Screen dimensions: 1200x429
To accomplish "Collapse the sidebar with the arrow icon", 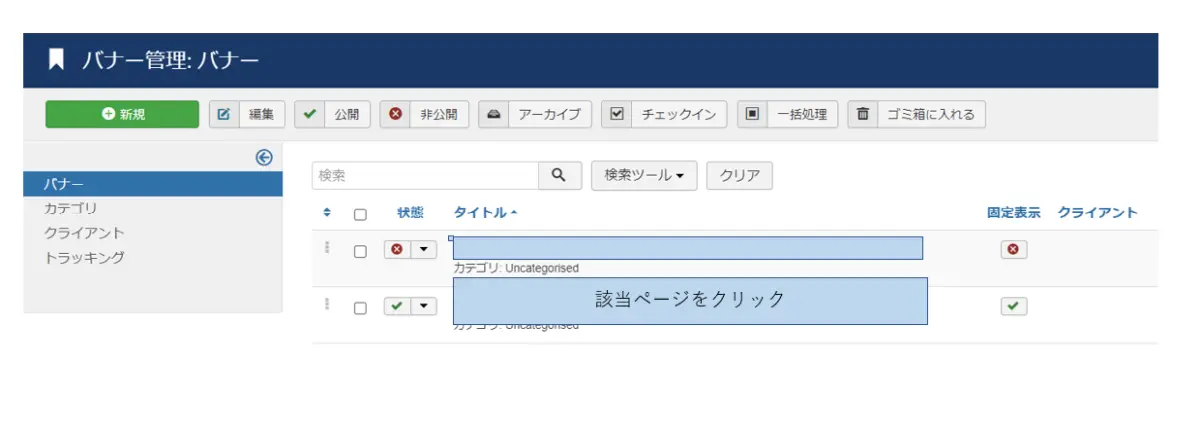I will [x=264, y=157].
